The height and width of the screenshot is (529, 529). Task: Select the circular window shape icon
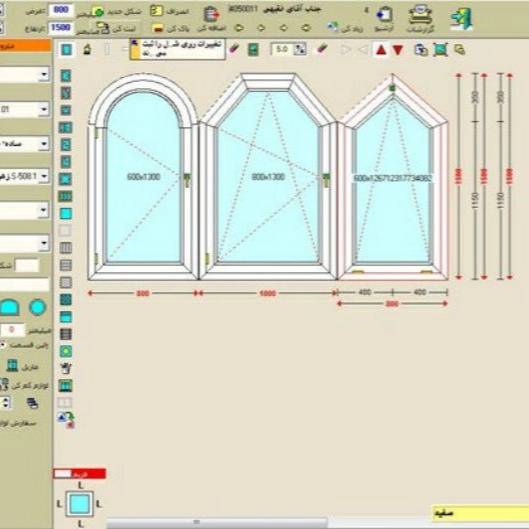coord(37,307)
